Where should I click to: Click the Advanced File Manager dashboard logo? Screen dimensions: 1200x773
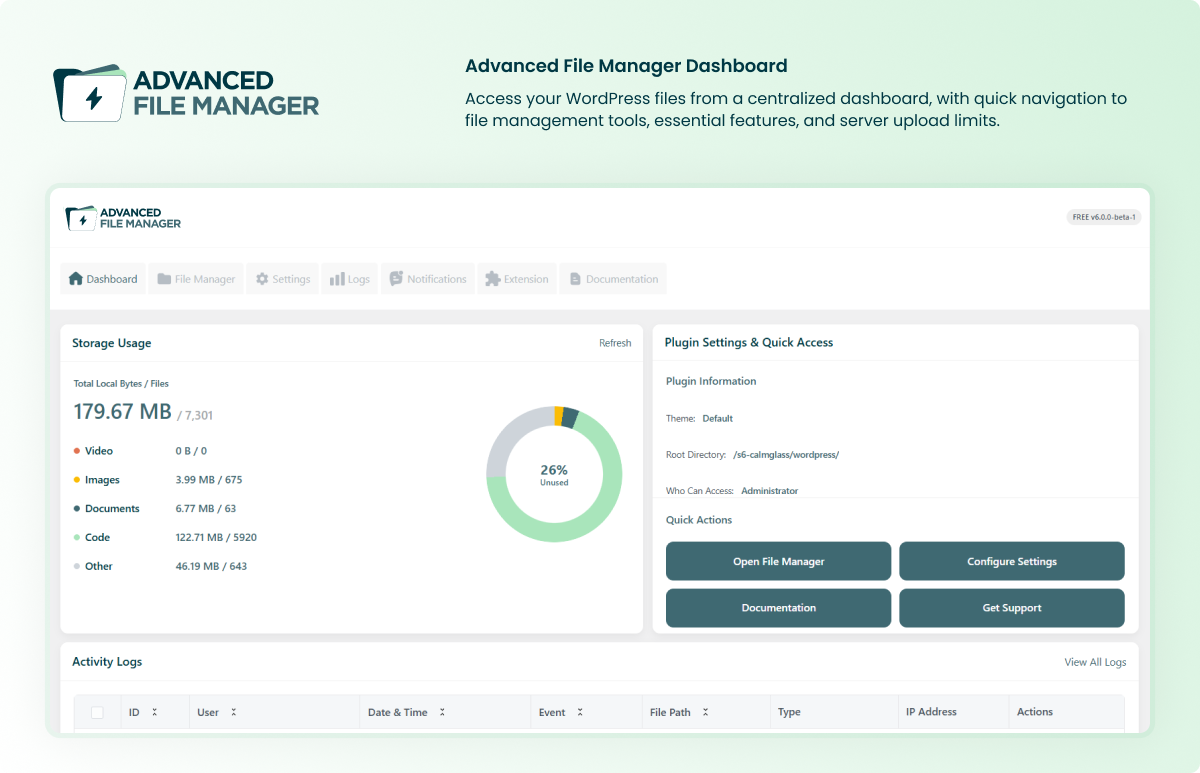[123, 218]
